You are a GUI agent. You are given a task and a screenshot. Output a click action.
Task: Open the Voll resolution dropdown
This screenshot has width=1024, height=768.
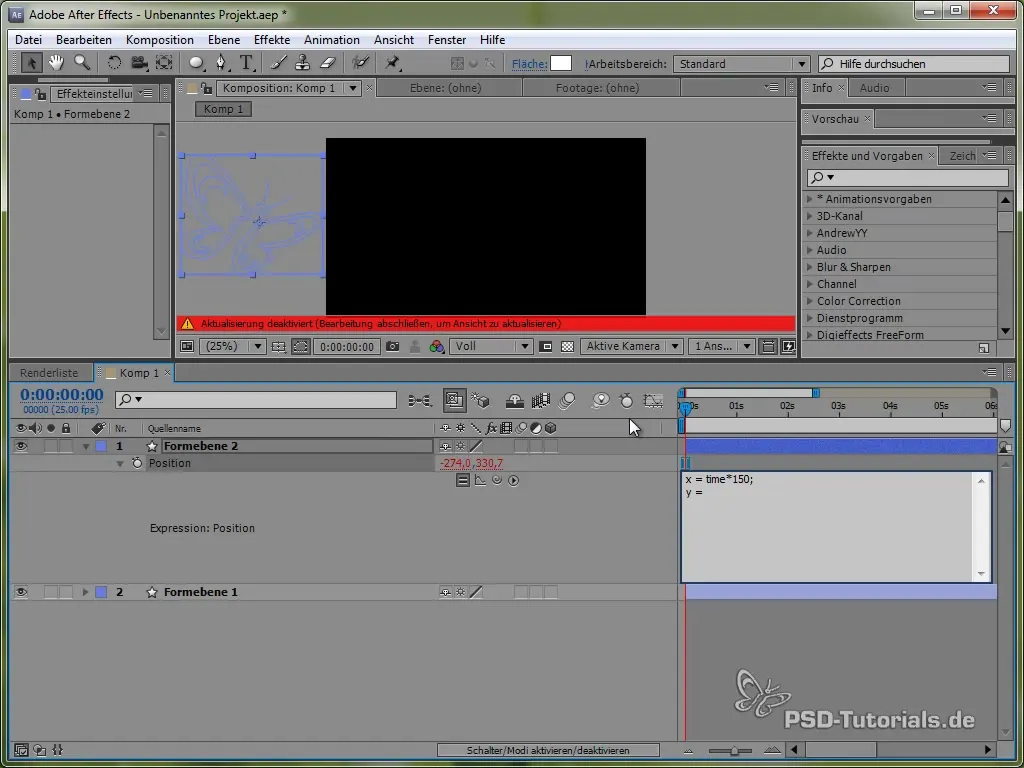(490, 346)
